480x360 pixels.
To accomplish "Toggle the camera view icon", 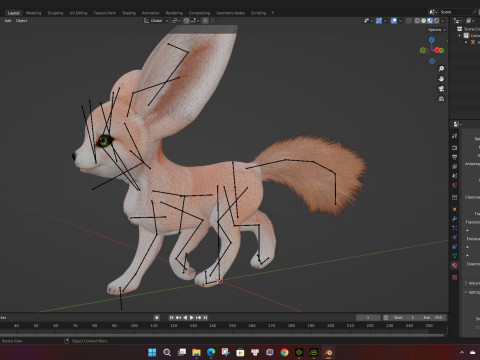I will pos(441,89).
